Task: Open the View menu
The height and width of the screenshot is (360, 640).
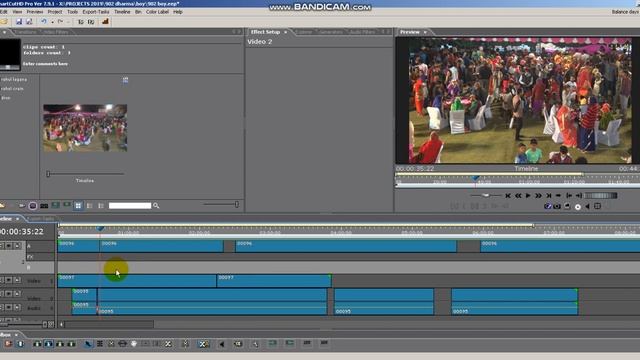Action: pos(17,12)
